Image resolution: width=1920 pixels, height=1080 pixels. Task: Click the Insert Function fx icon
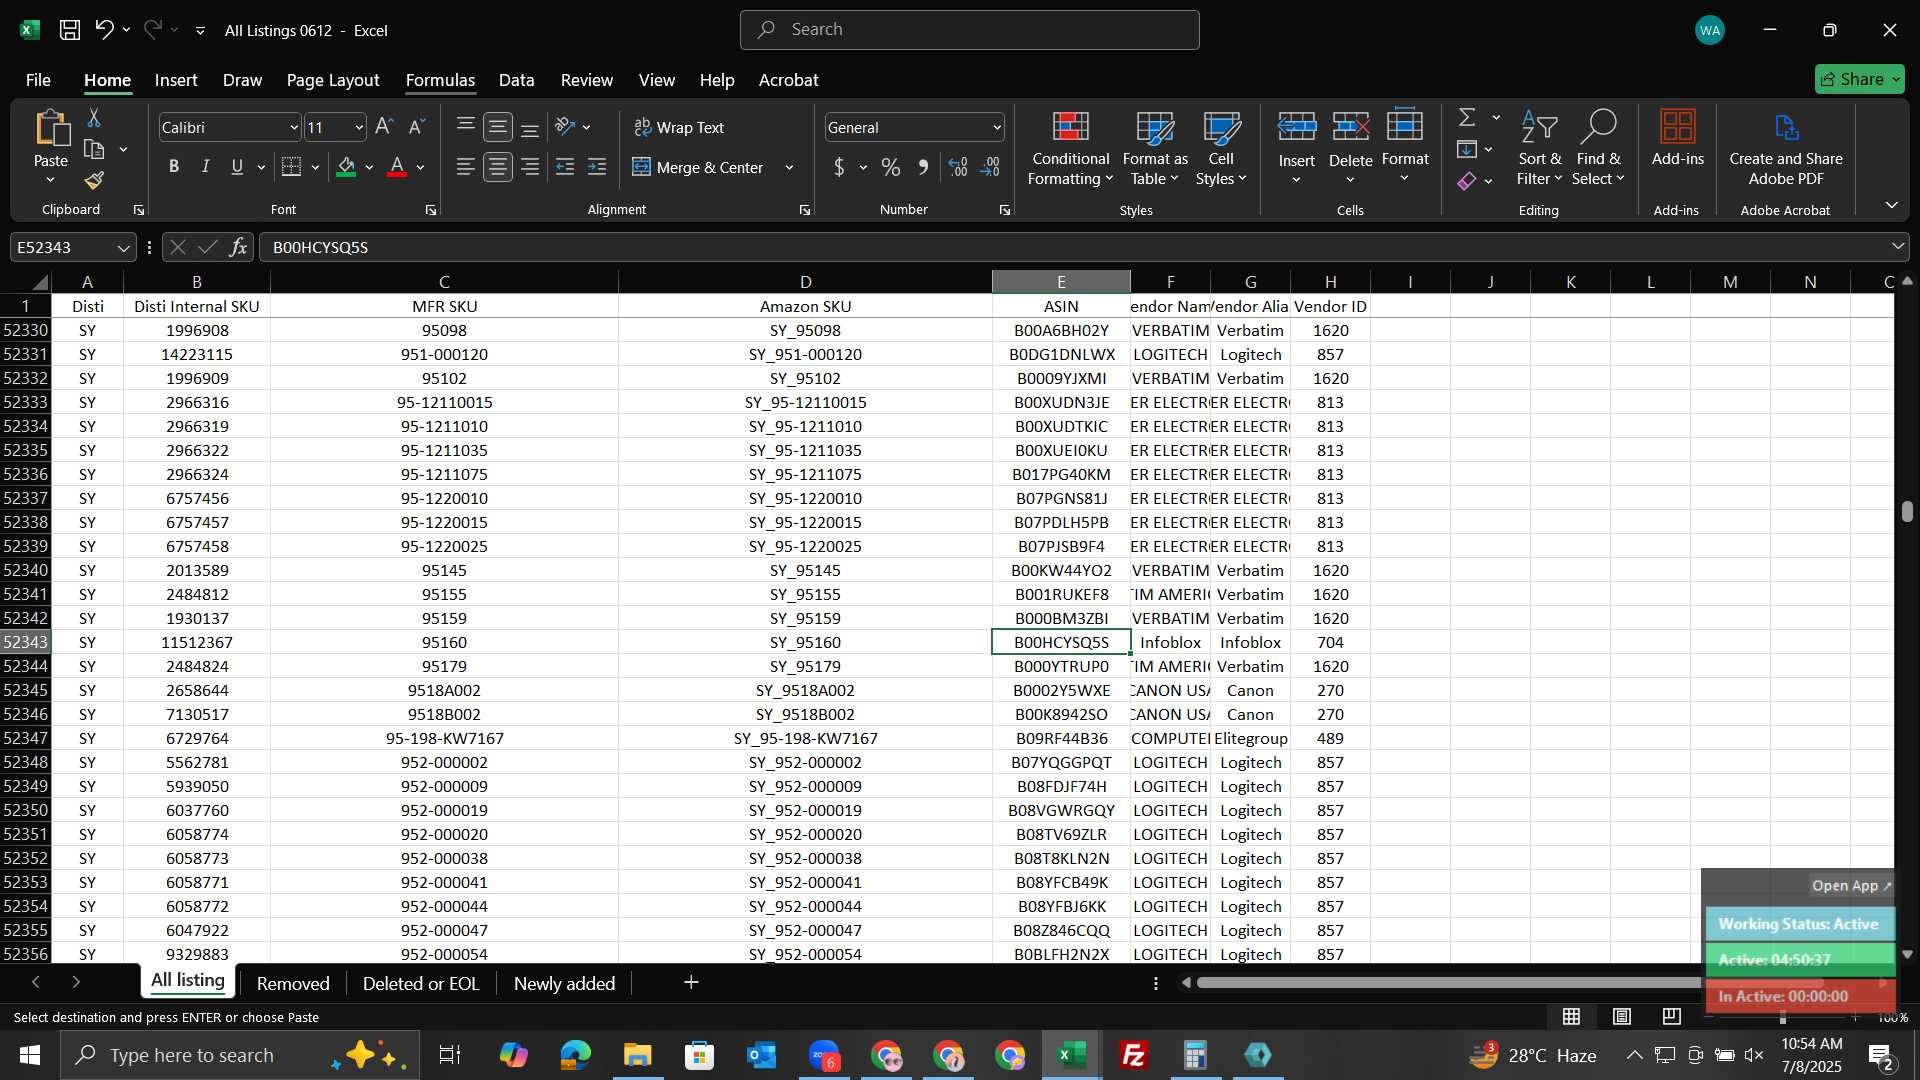tap(238, 247)
